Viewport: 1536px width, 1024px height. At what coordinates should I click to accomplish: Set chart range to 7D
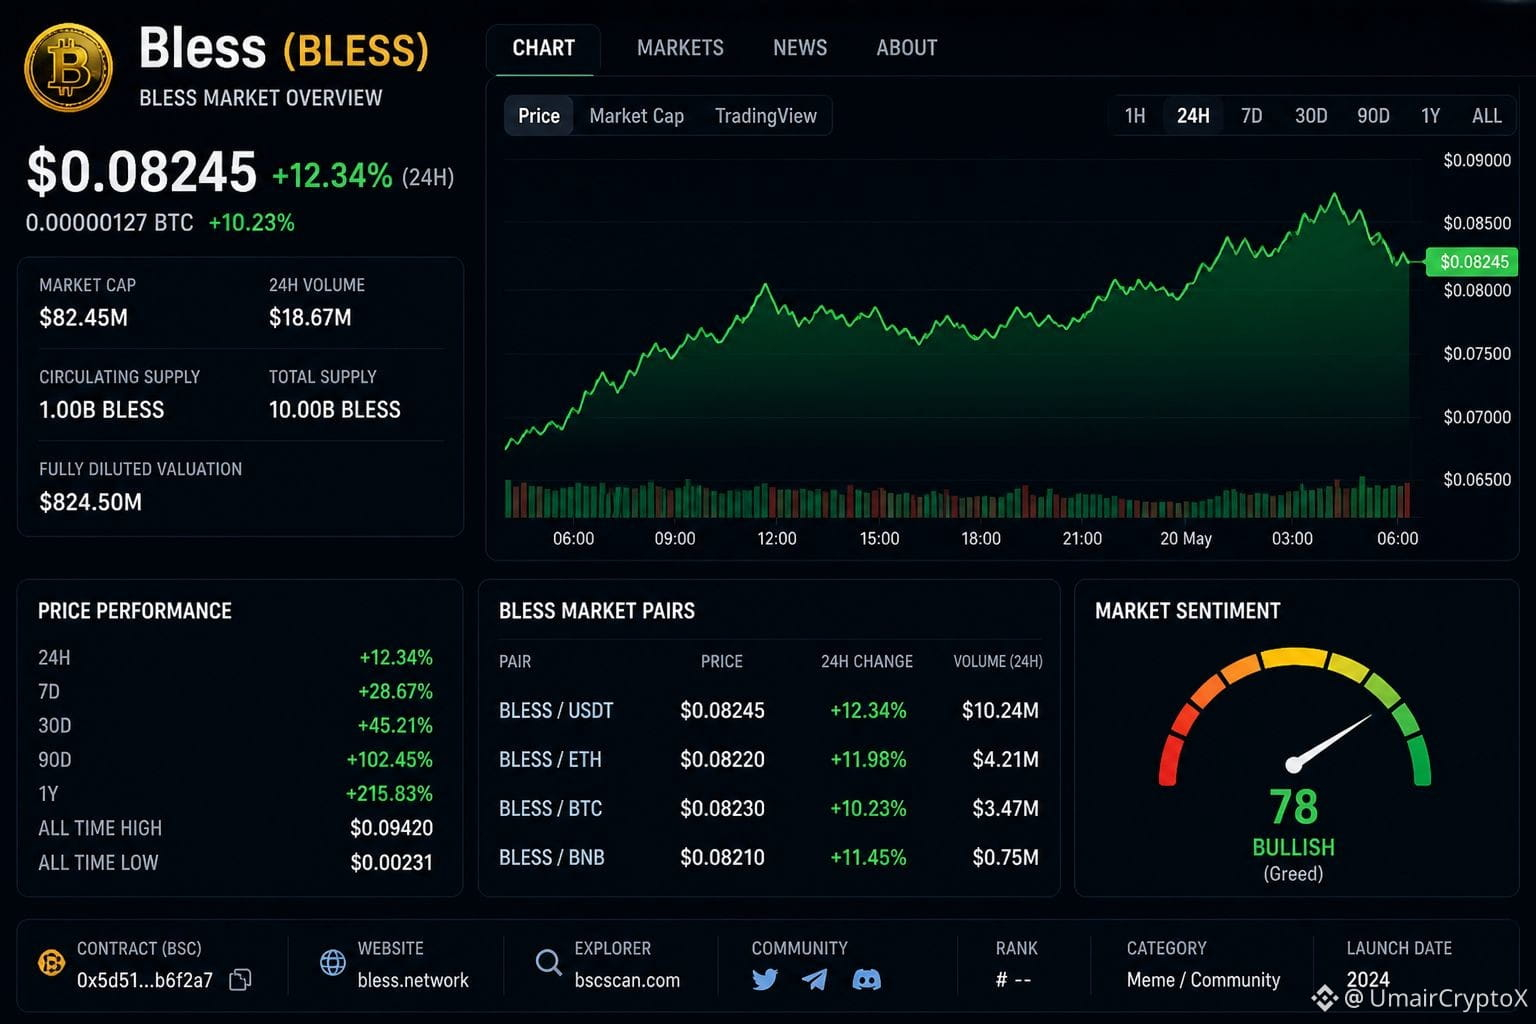1251,116
